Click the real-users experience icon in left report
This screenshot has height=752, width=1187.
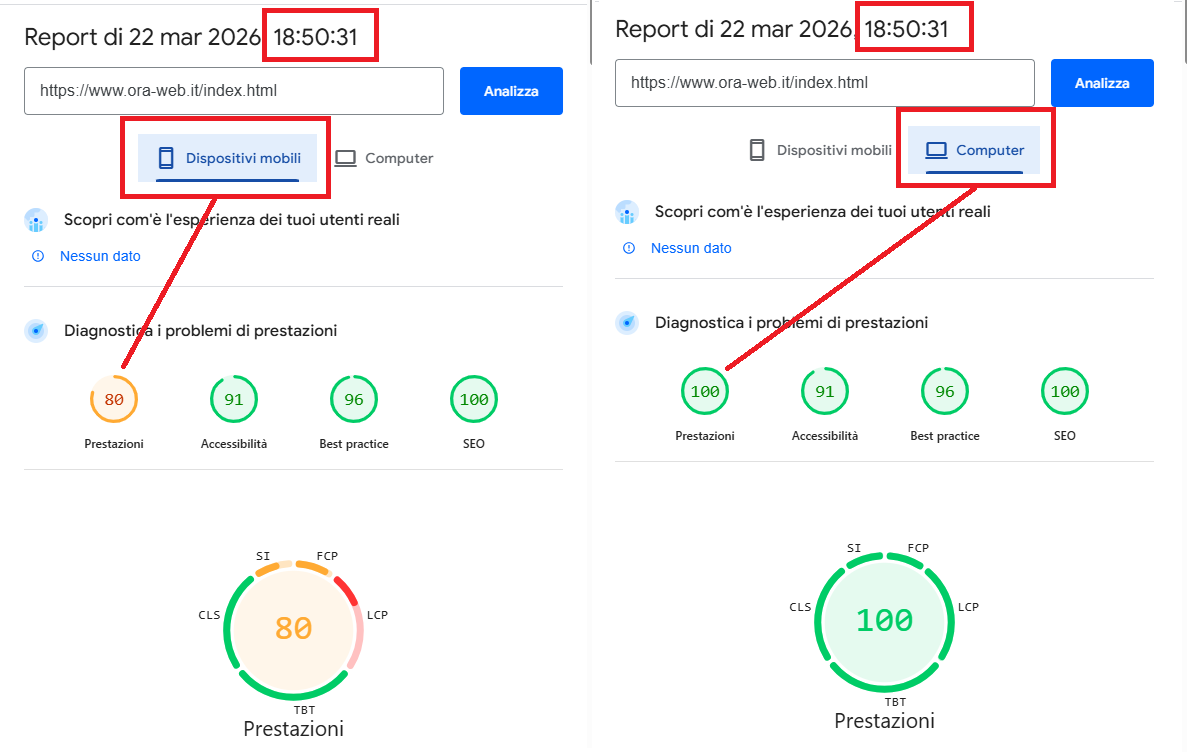pyautogui.click(x=37, y=220)
